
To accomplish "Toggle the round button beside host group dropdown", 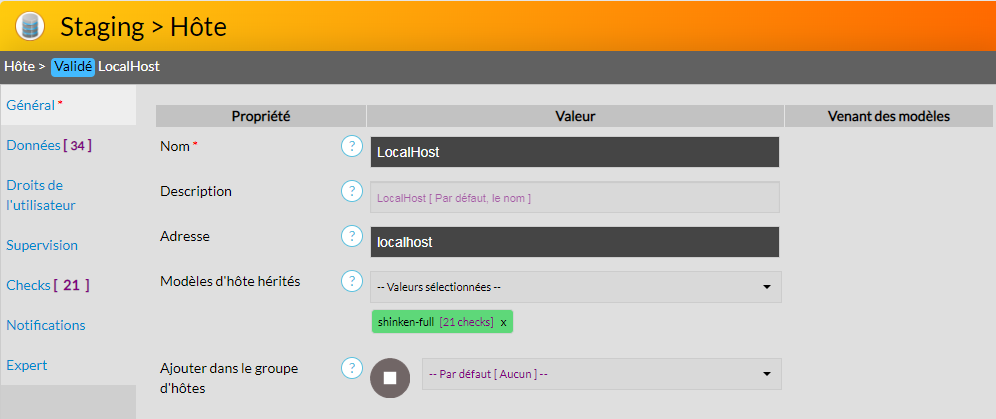I will pyautogui.click(x=390, y=378).
